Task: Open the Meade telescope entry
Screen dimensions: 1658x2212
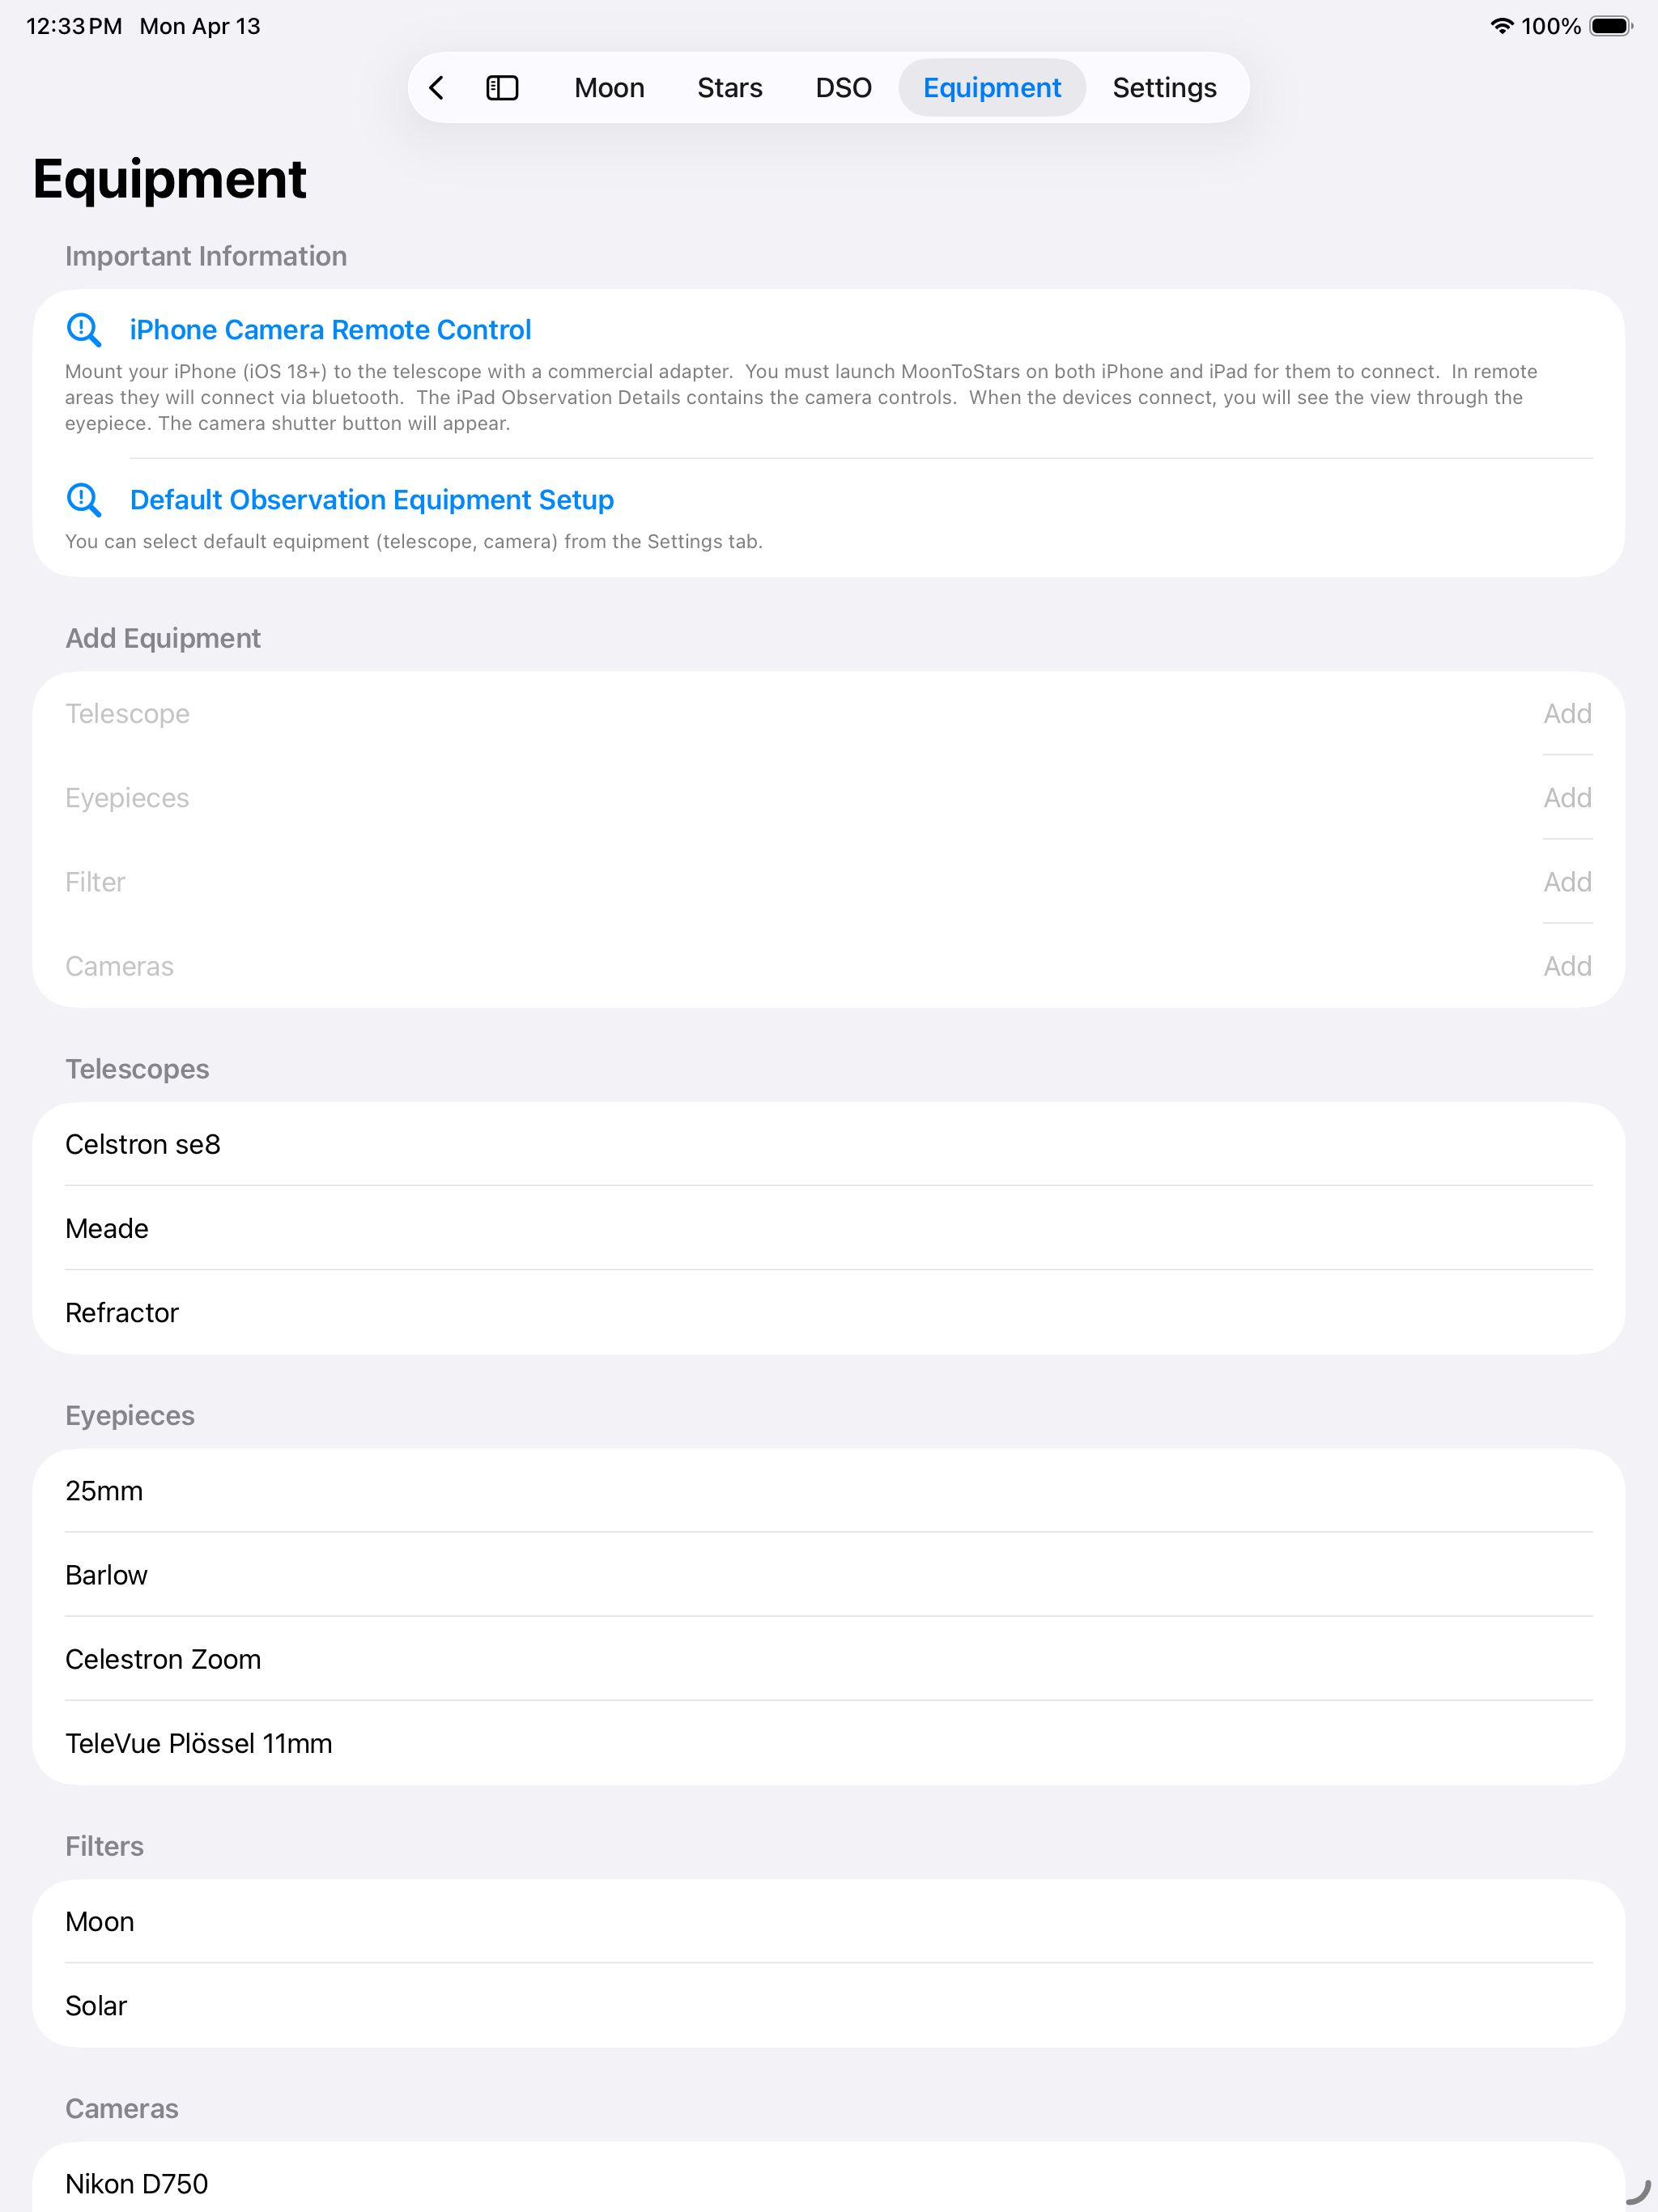Action: click(829, 1228)
